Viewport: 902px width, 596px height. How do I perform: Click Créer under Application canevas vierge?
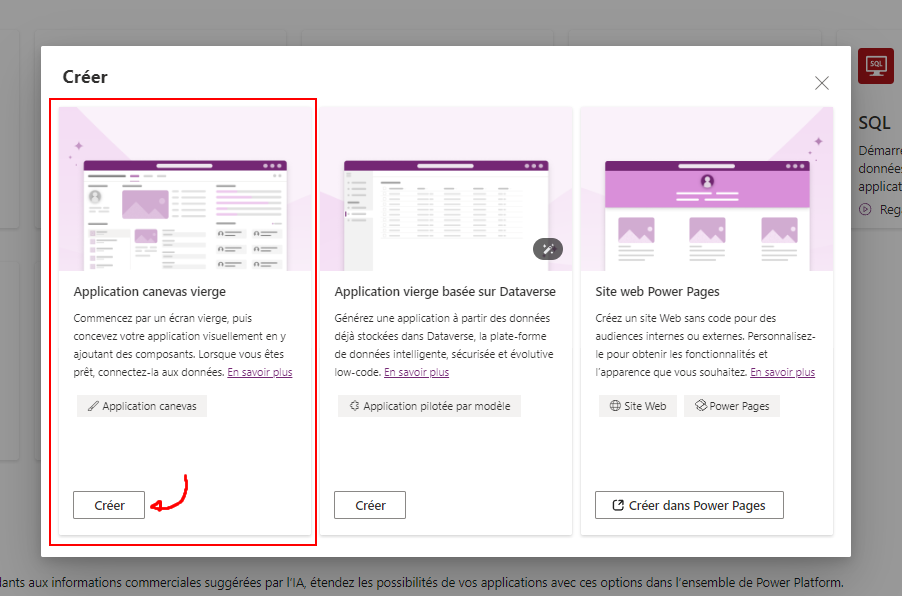point(109,505)
